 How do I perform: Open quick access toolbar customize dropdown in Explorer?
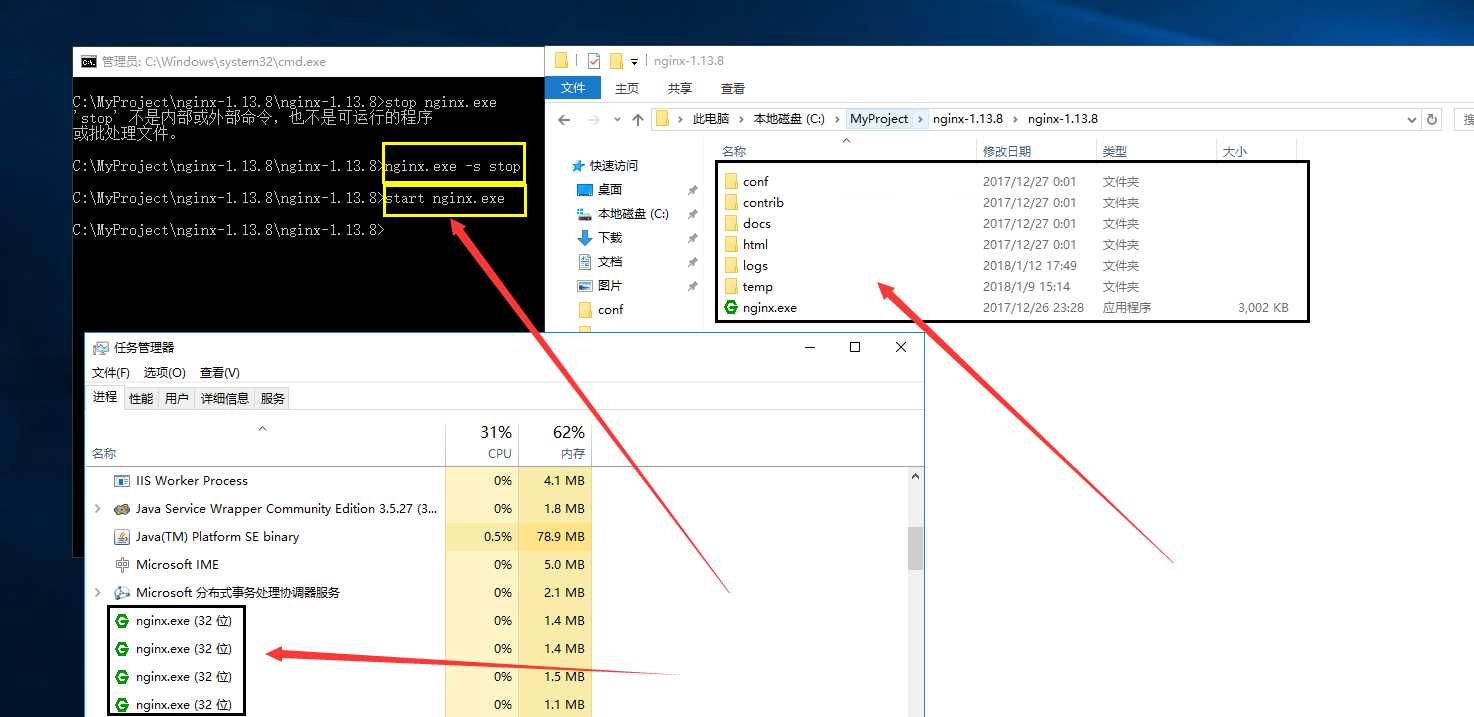click(634, 61)
